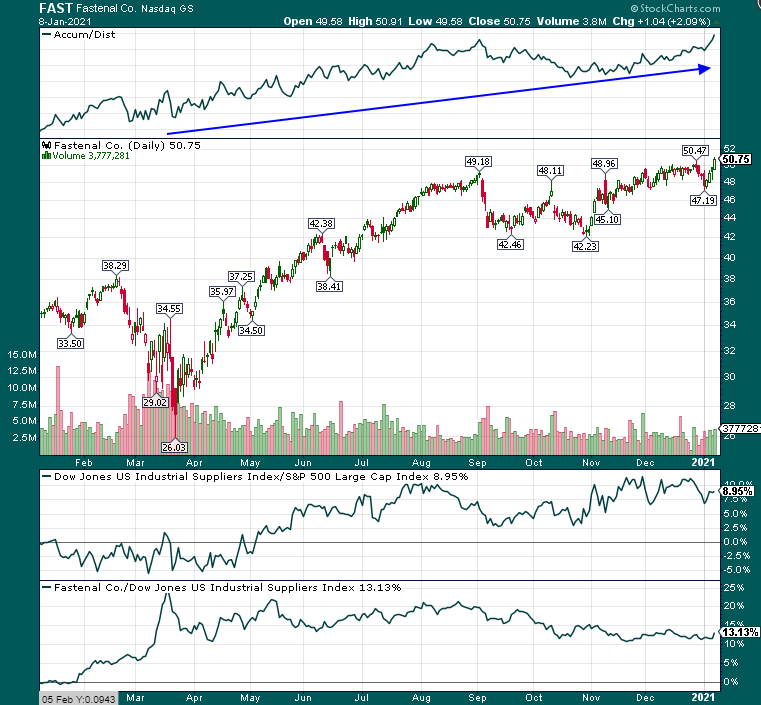This screenshot has height=705, width=761.
Task: Click the Volume 3.8M header value
Action: pyautogui.click(x=571, y=21)
